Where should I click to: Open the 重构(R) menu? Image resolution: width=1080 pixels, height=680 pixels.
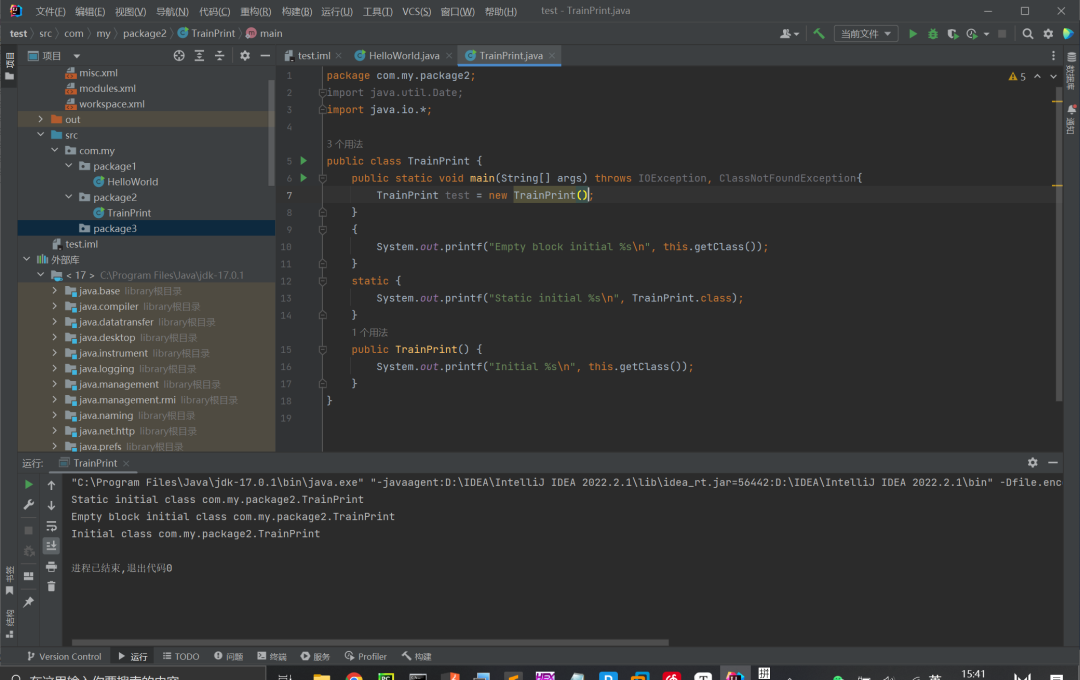tap(257, 11)
